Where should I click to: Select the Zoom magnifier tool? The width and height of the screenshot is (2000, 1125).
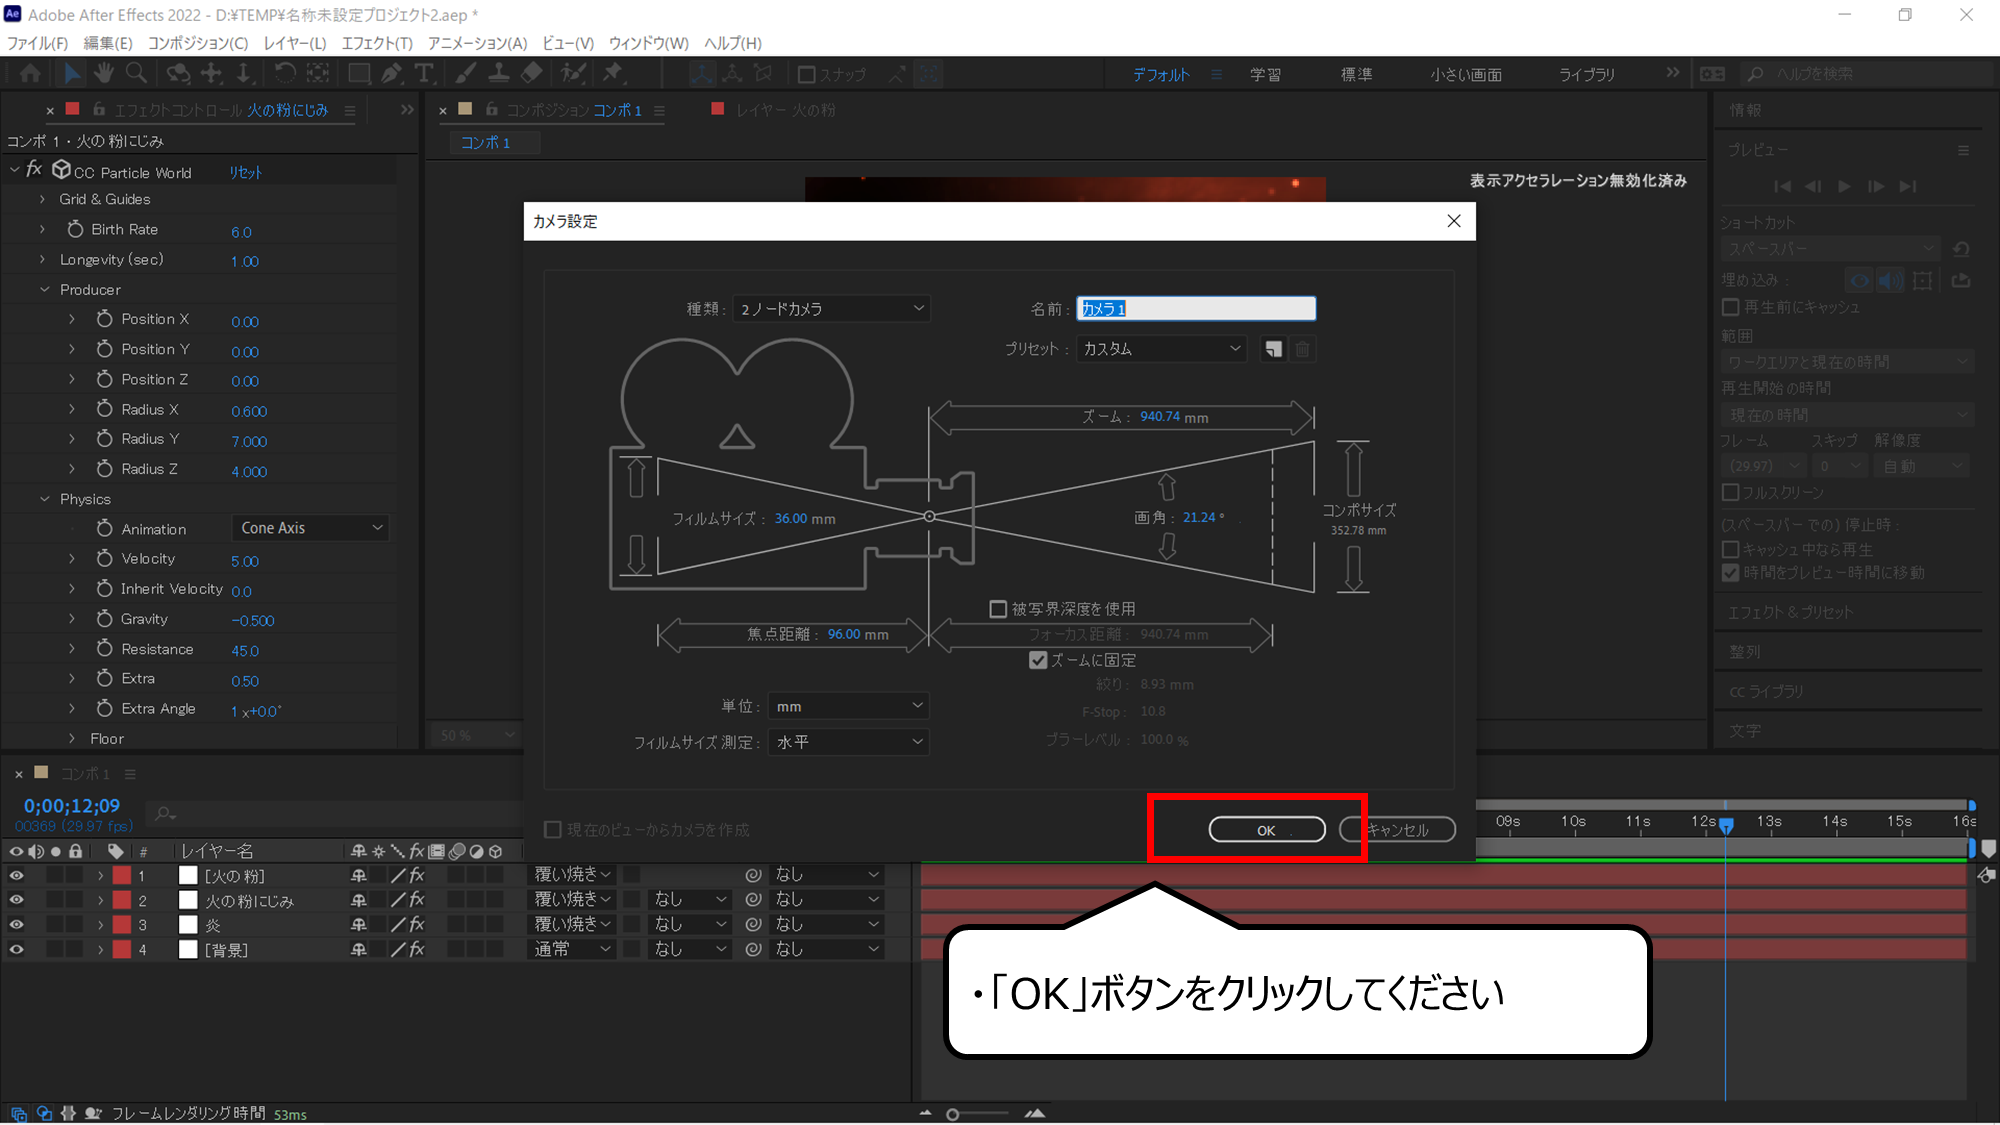(136, 73)
